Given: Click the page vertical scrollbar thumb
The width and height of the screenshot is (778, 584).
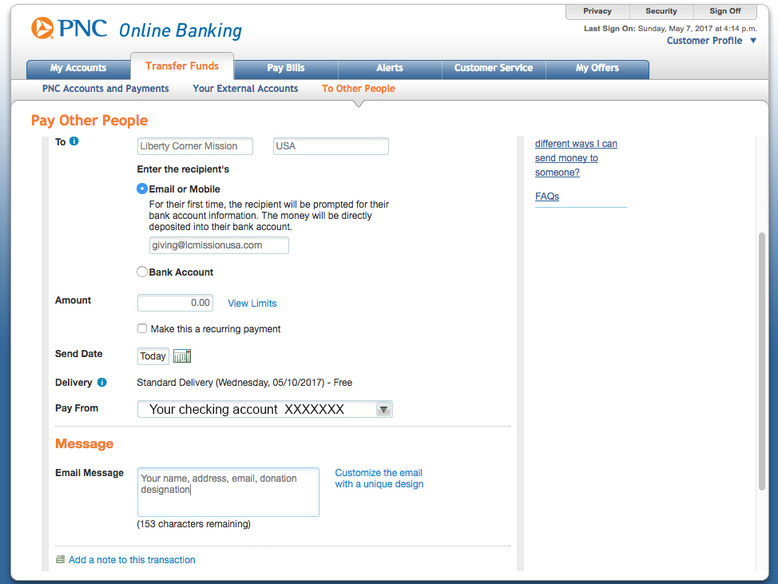Looking at the screenshot, I should (762, 361).
